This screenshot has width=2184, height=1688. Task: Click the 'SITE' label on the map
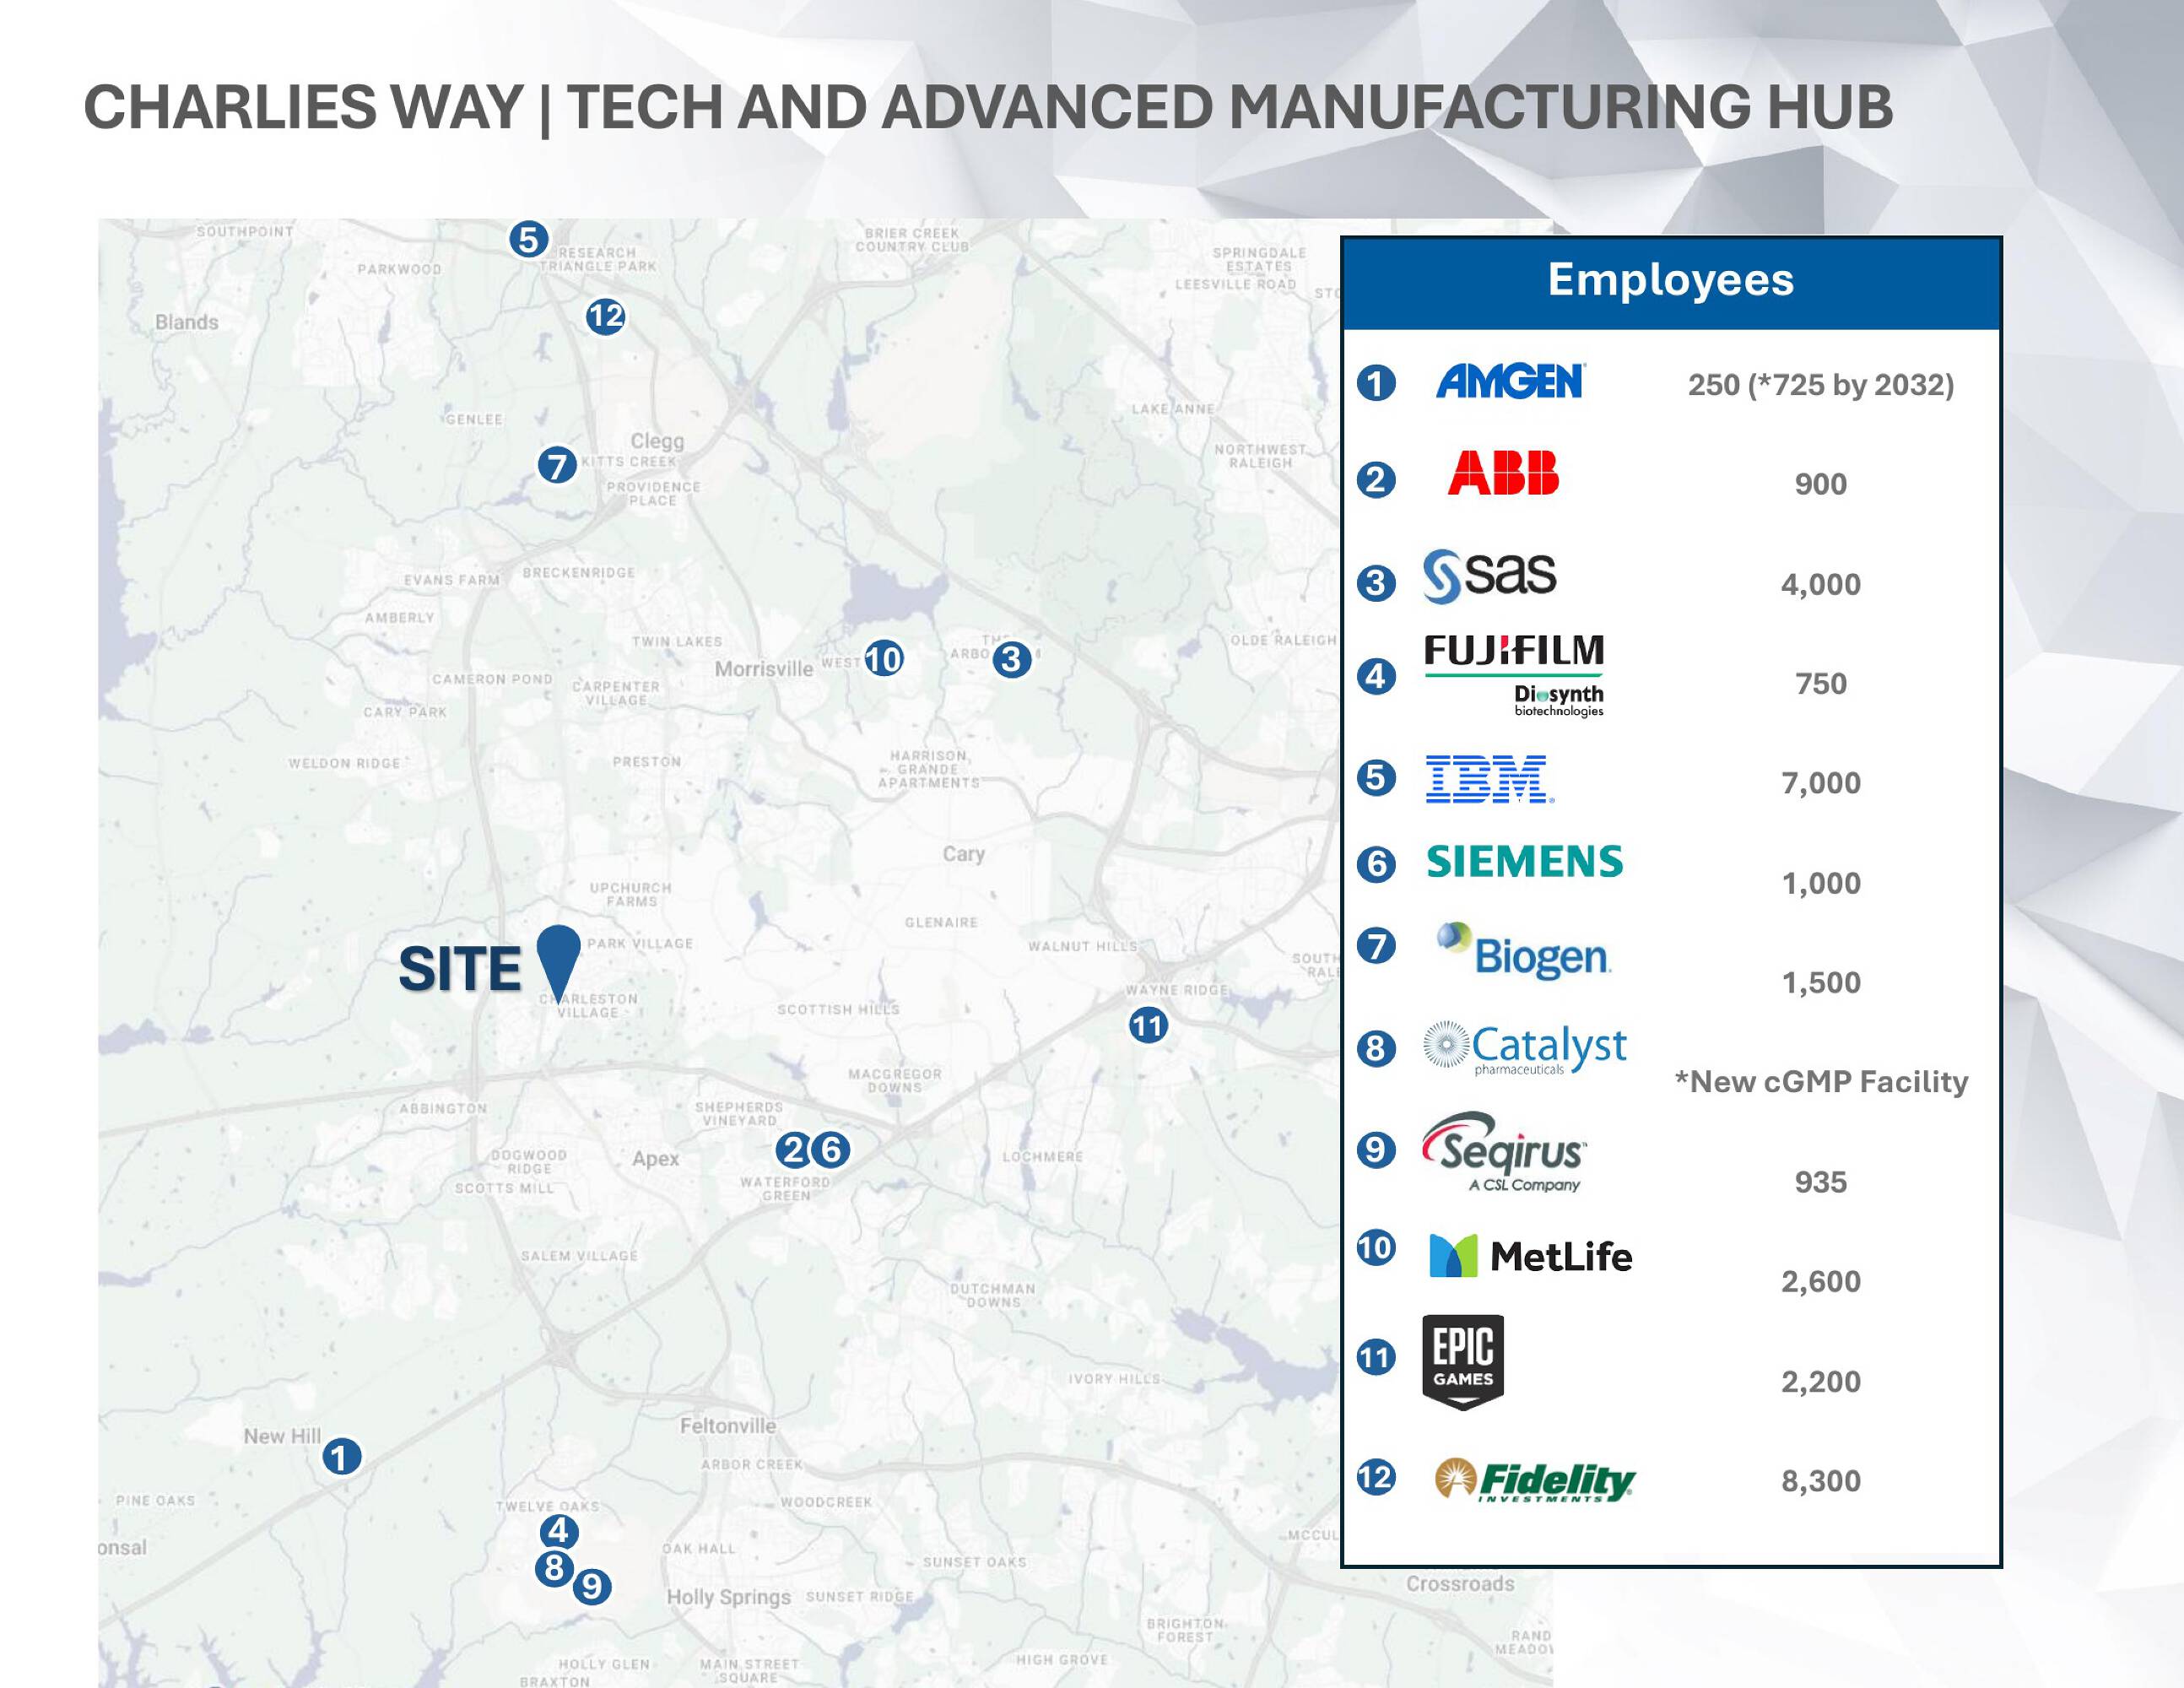tap(460, 970)
